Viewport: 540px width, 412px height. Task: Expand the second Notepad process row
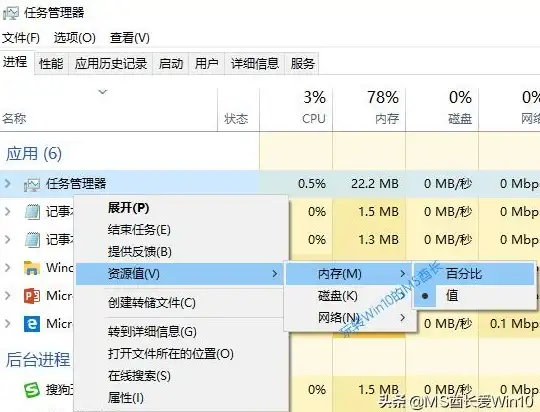(8, 239)
